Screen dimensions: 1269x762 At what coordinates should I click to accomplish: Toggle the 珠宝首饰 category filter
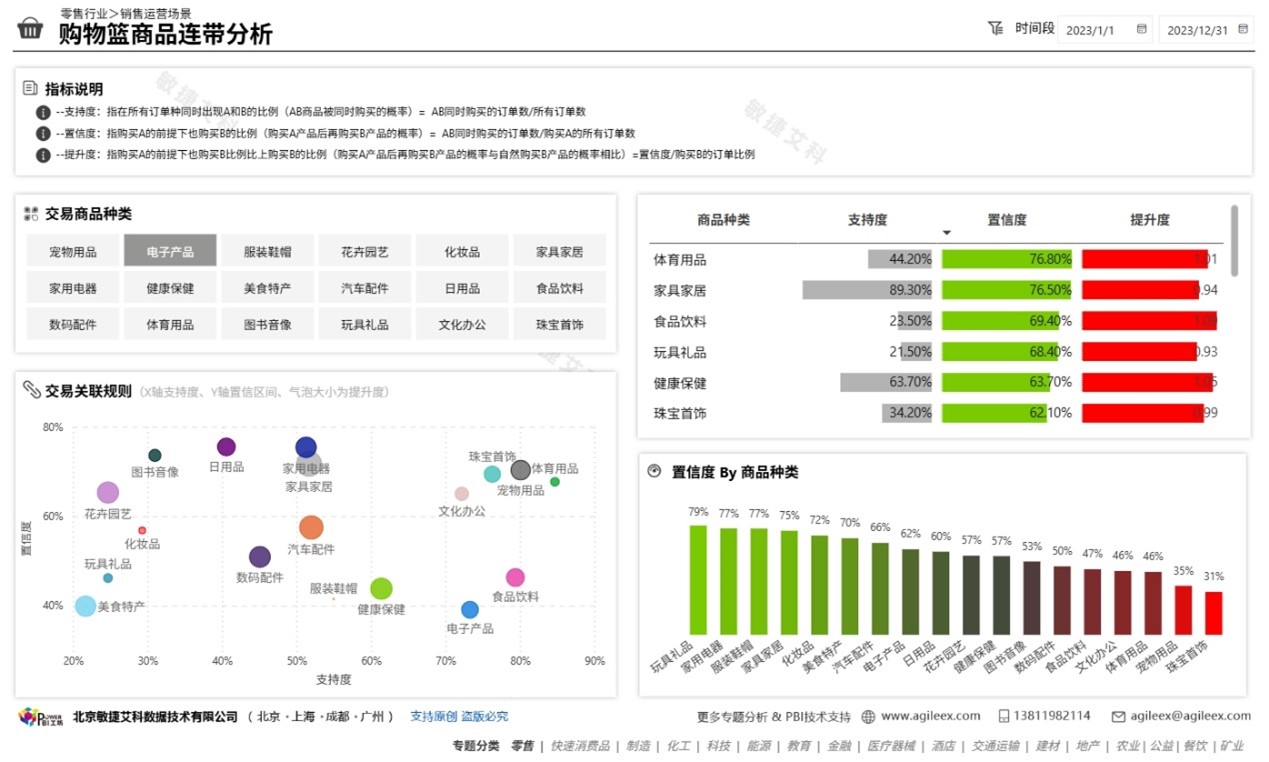(x=559, y=323)
